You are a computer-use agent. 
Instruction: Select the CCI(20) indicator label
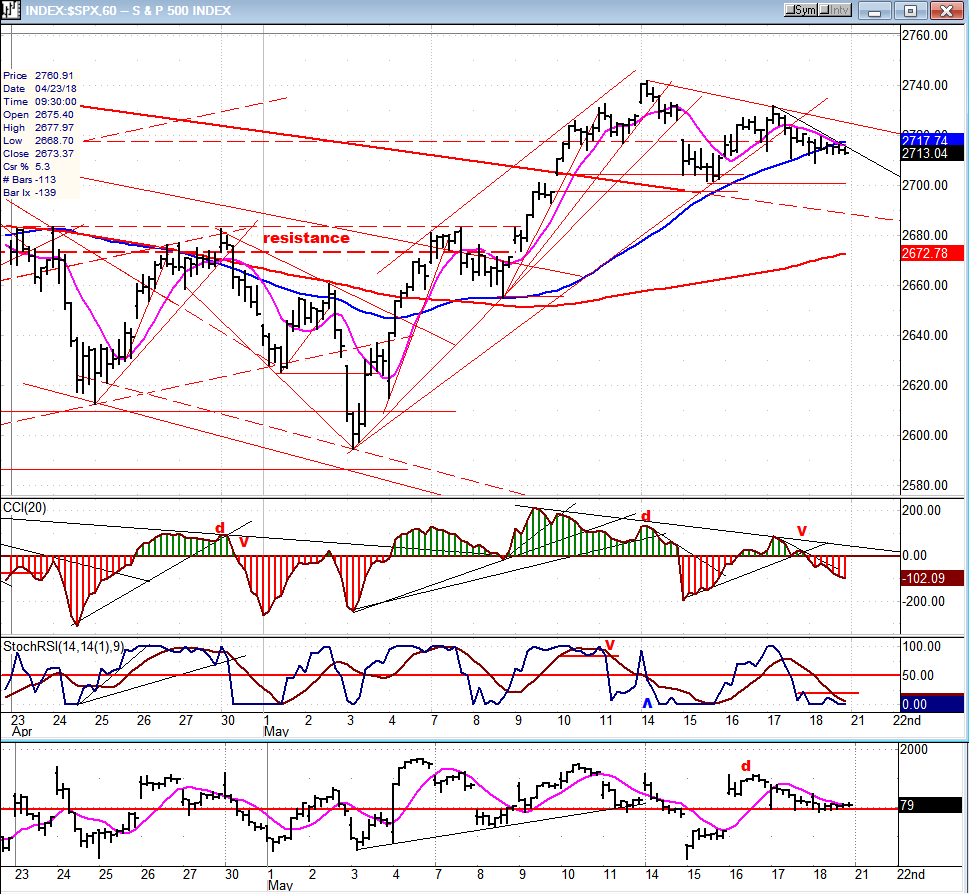point(25,508)
